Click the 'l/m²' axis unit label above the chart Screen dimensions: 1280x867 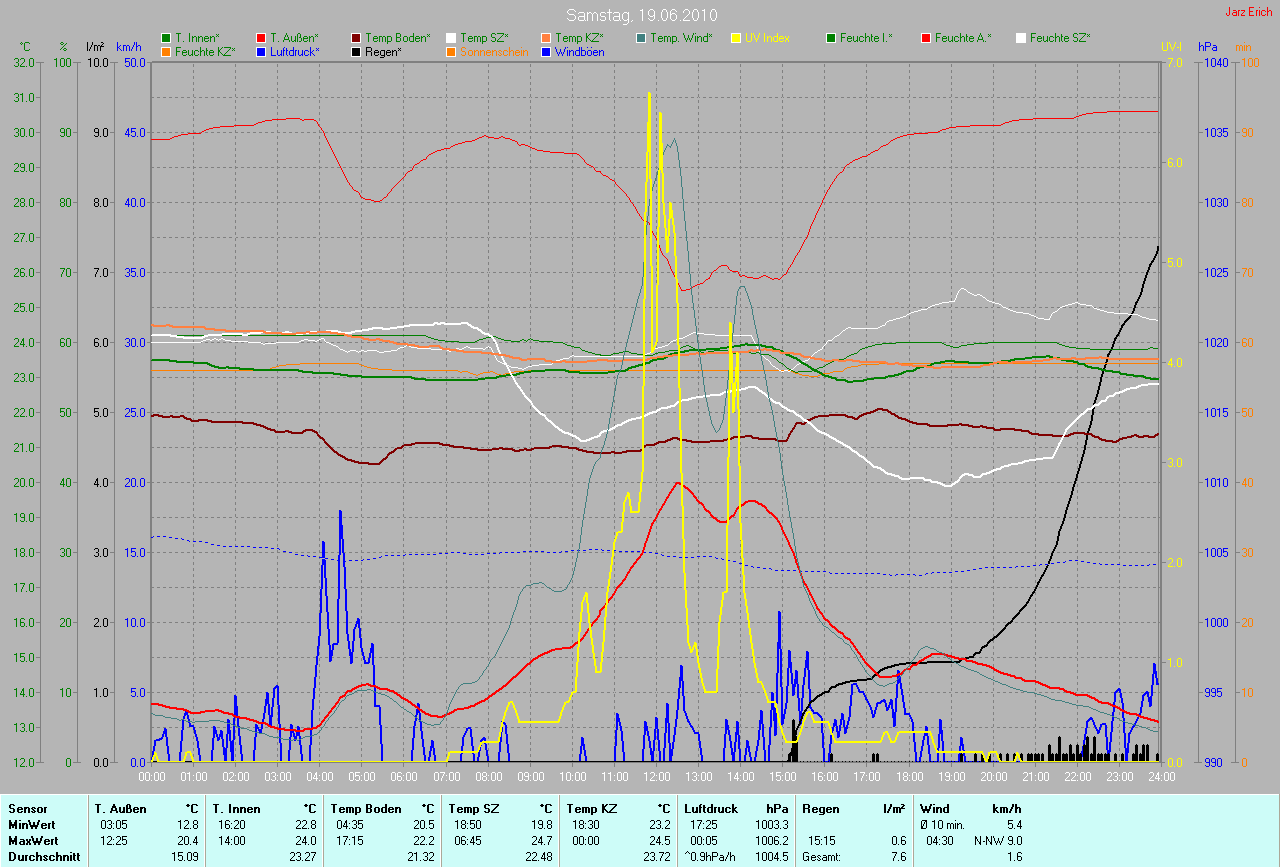(x=95, y=47)
